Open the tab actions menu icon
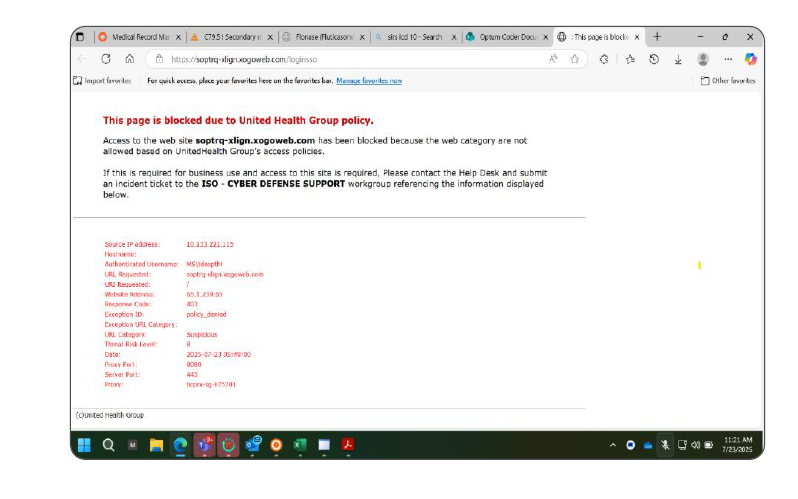The width and height of the screenshot is (798, 499). pyautogui.click(x=80, y=37)
